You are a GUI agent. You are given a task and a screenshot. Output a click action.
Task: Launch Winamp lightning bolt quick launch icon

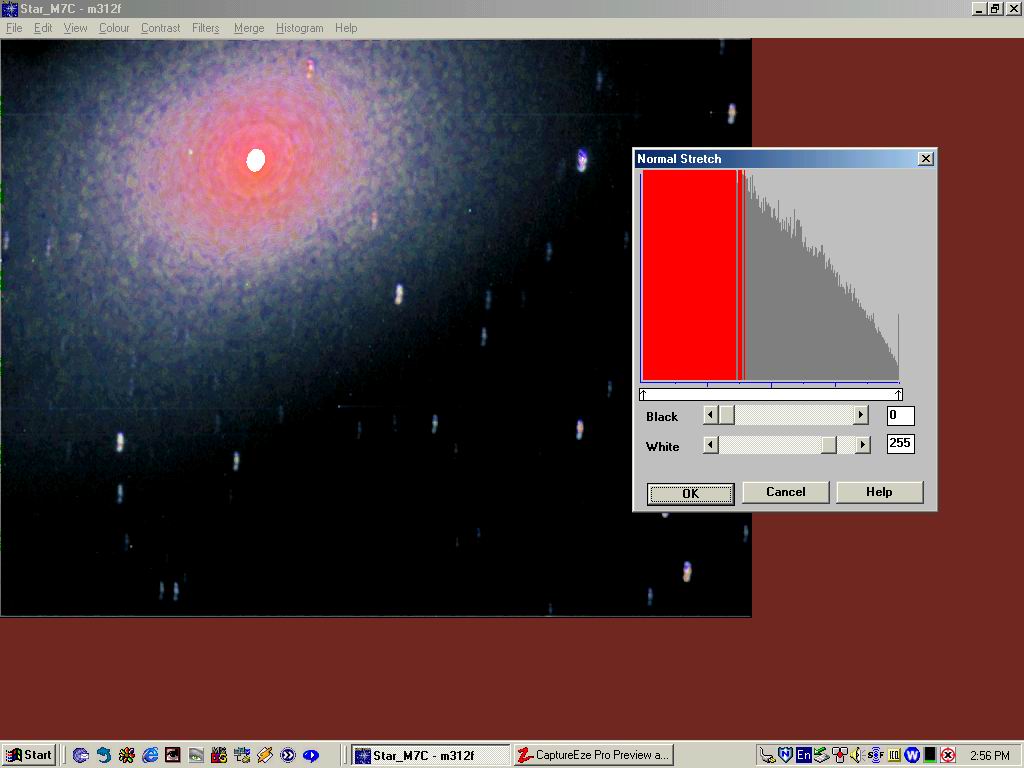(x=264, y=756)
